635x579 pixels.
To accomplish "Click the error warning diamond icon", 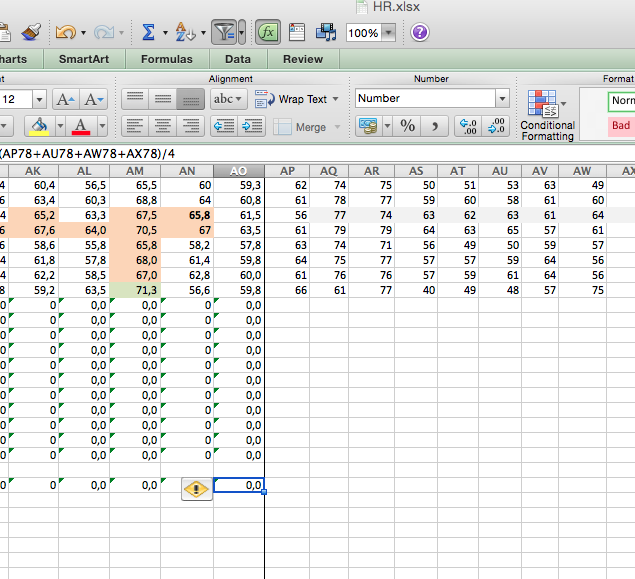I will point(196,489).
